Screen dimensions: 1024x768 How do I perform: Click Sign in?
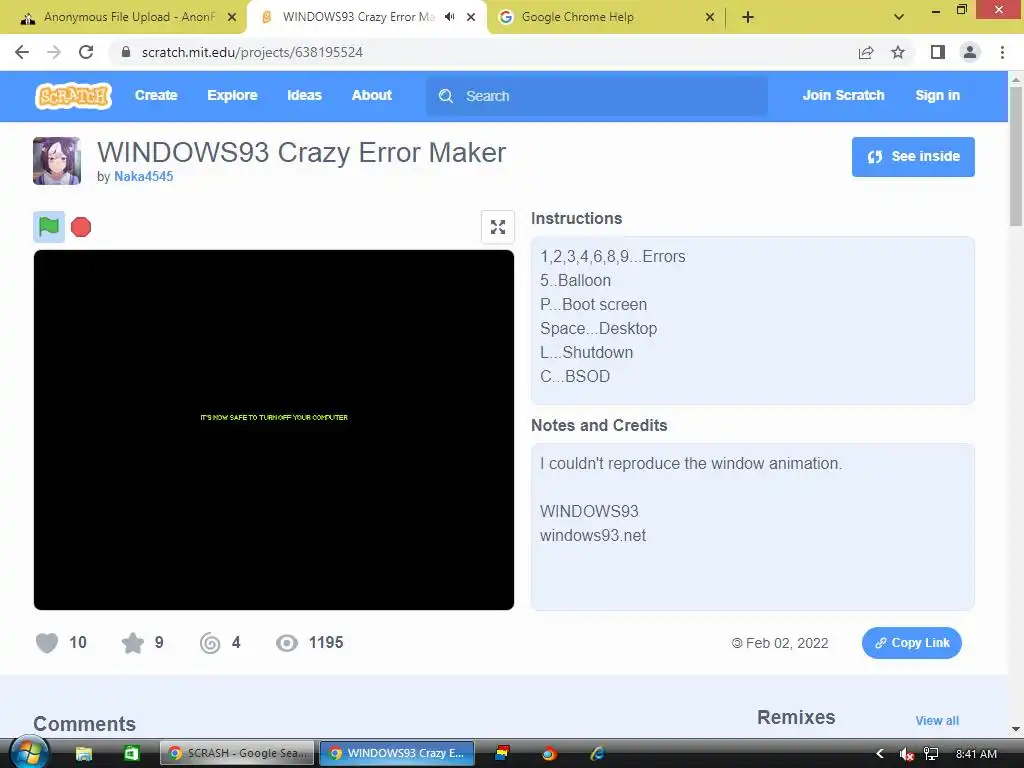pos(937,95)
